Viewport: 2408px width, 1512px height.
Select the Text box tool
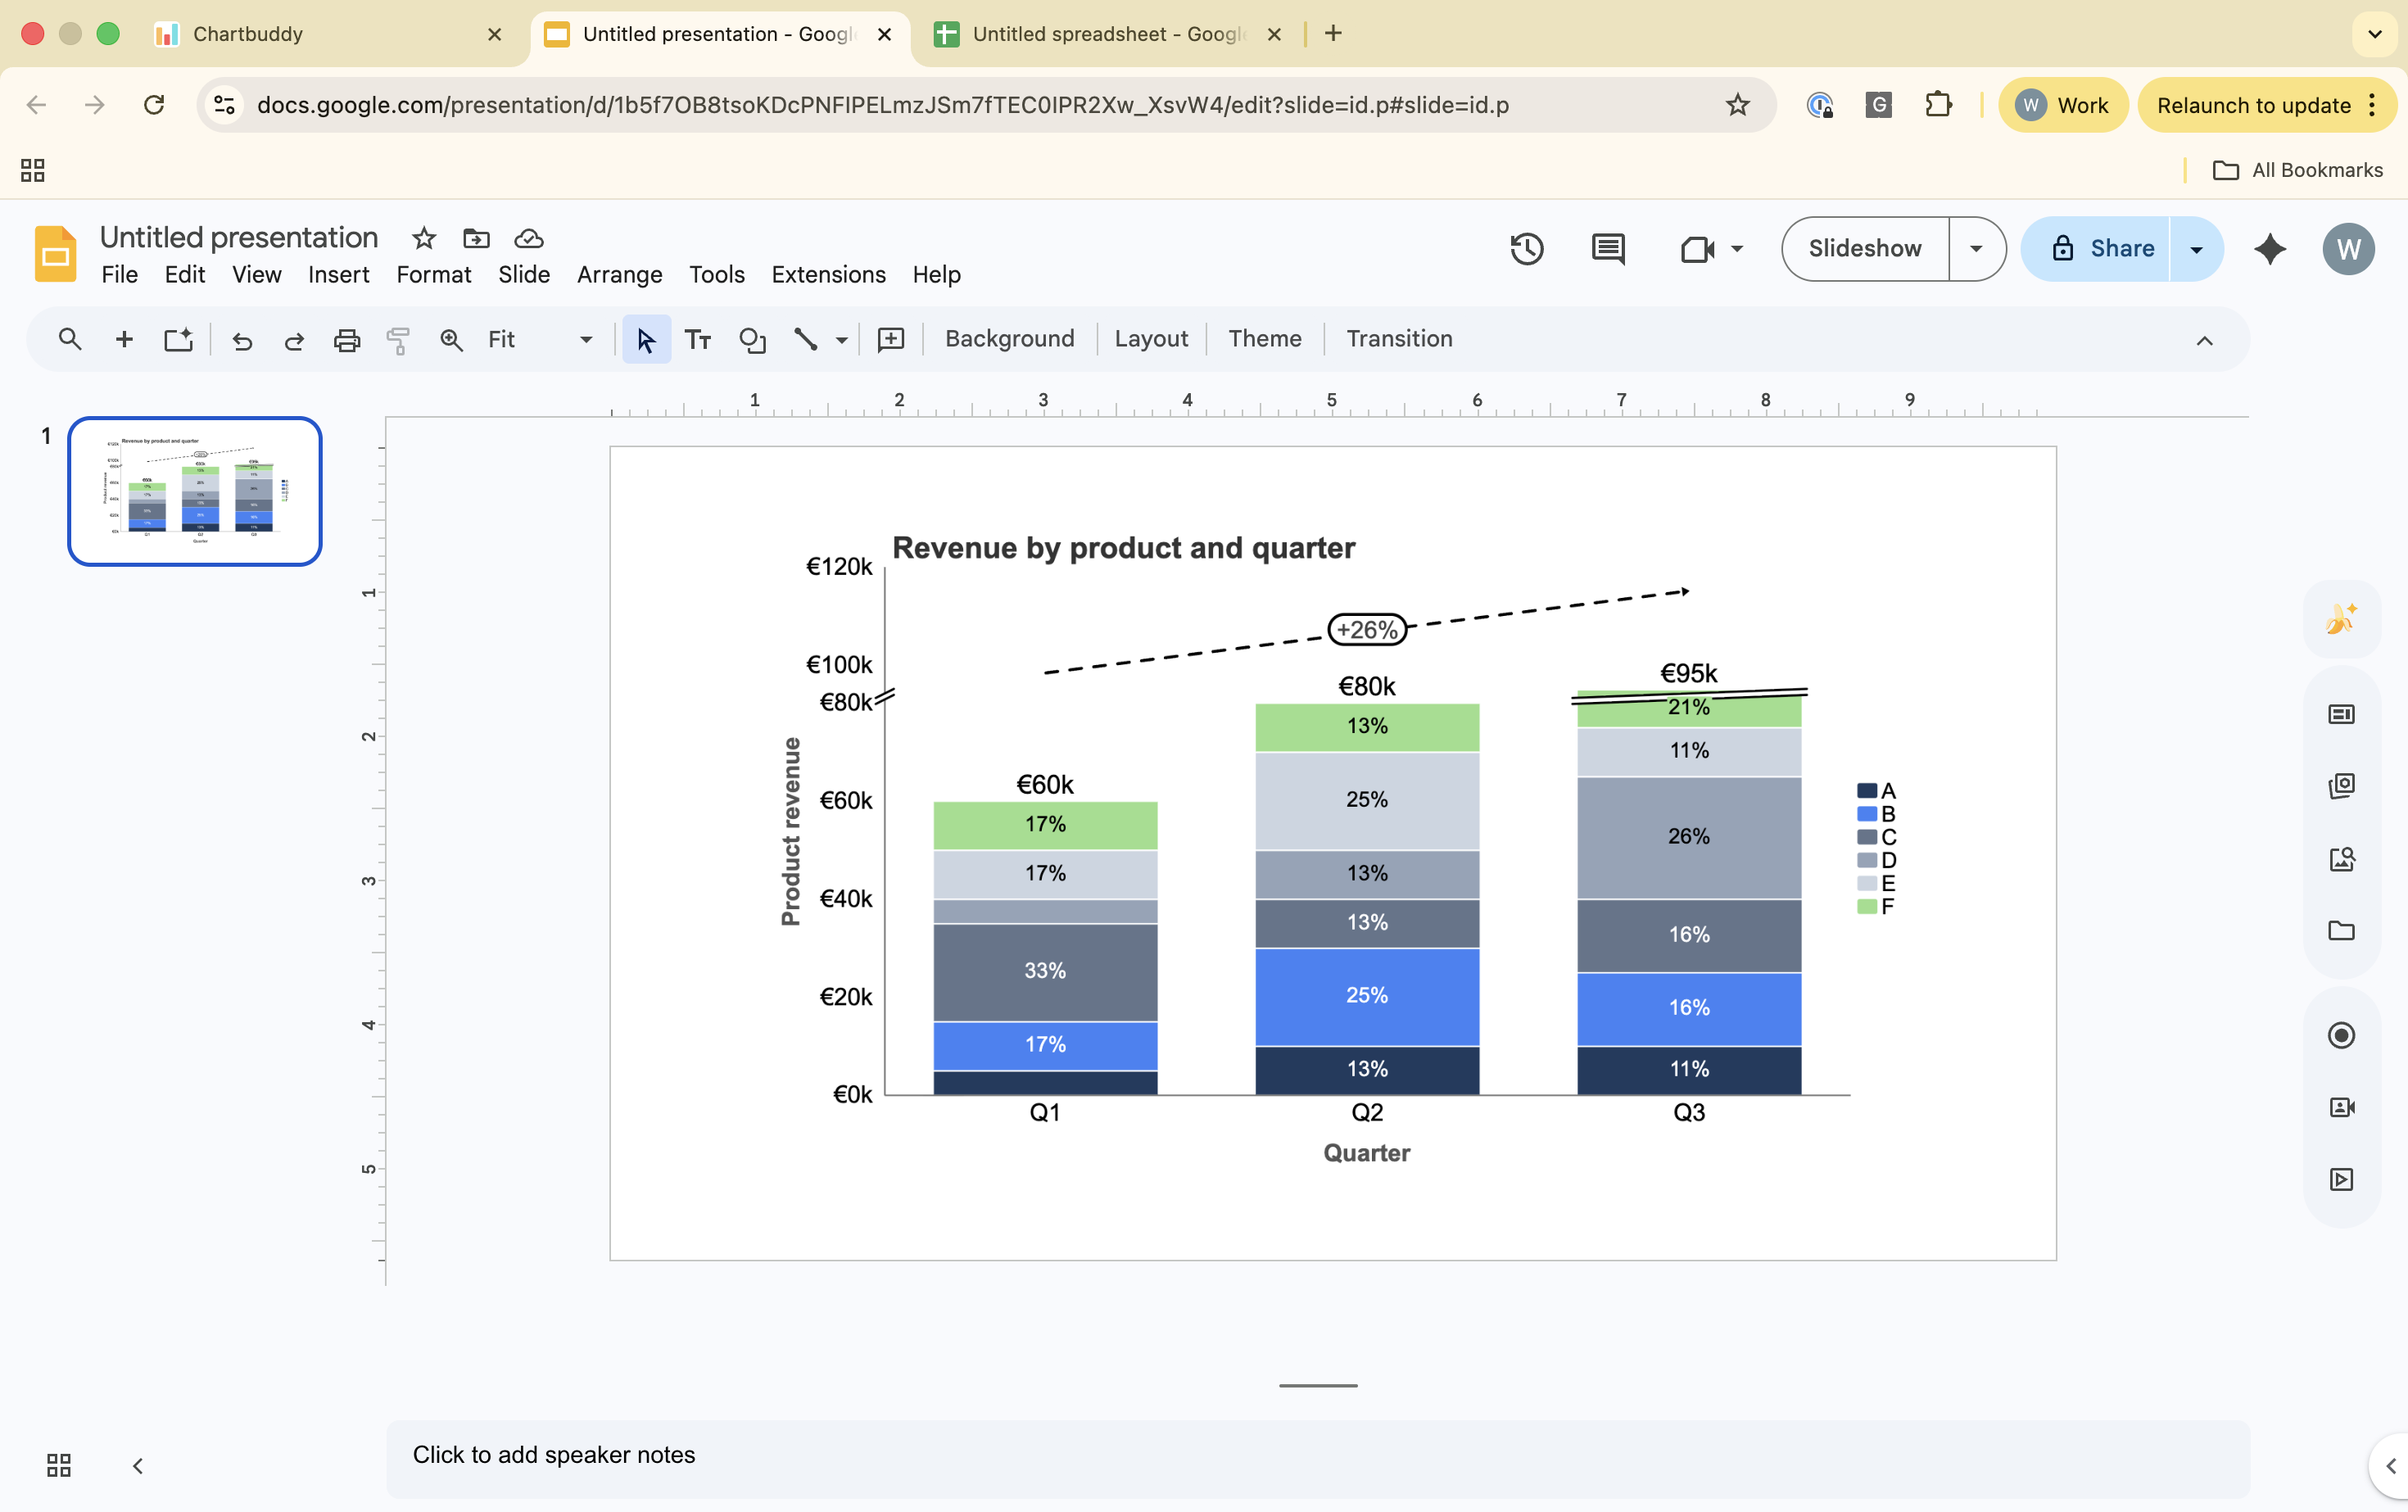tap(698, 339)
